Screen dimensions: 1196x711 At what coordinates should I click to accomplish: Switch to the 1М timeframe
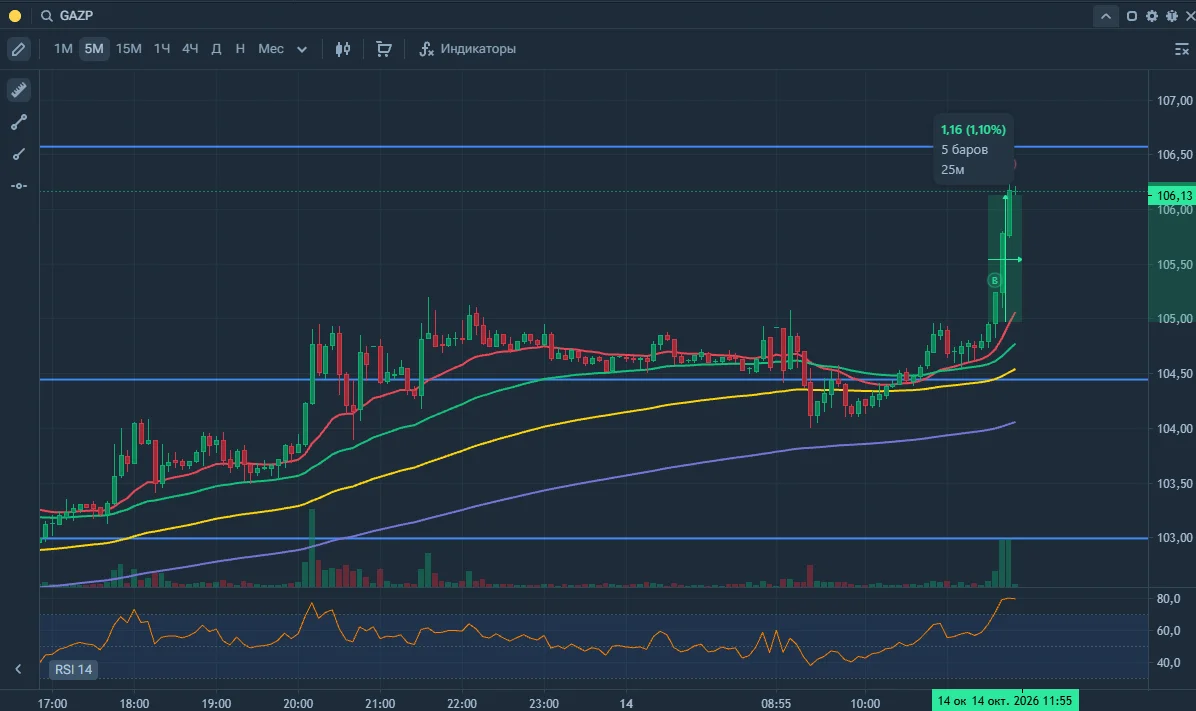[63, 49]
